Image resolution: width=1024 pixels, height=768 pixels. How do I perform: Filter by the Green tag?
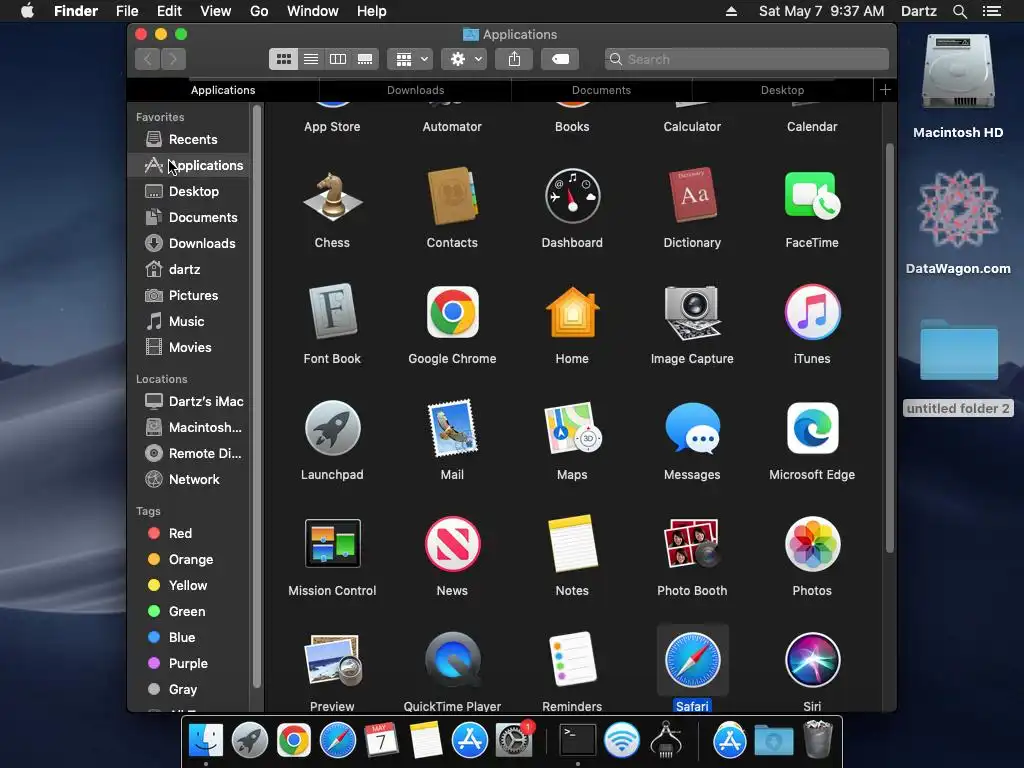[189, 611]
